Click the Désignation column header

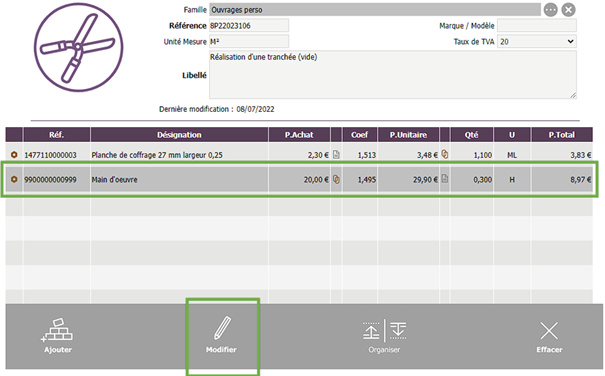(179, 135)
